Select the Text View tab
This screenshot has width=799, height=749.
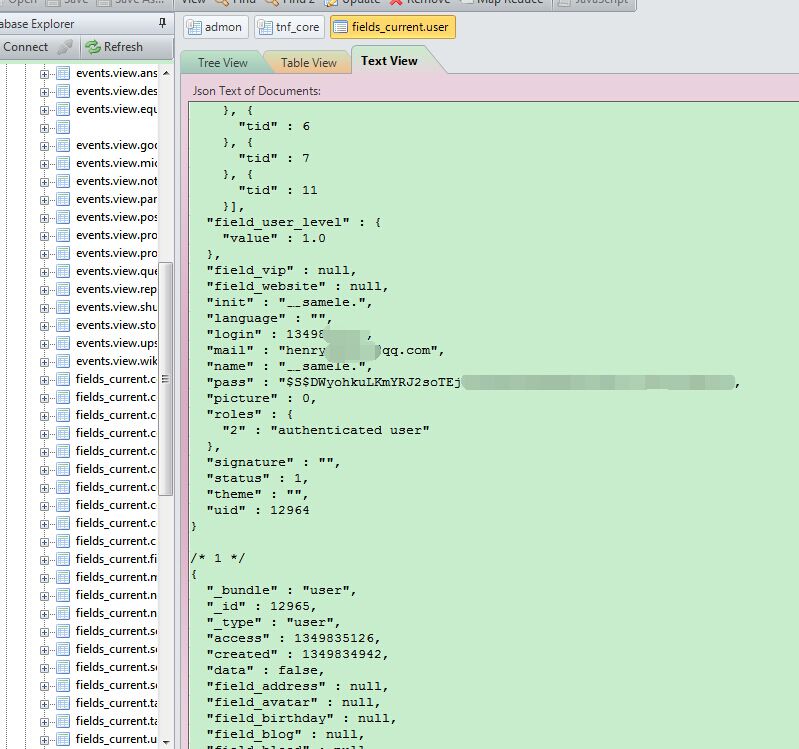coord(389,61)
